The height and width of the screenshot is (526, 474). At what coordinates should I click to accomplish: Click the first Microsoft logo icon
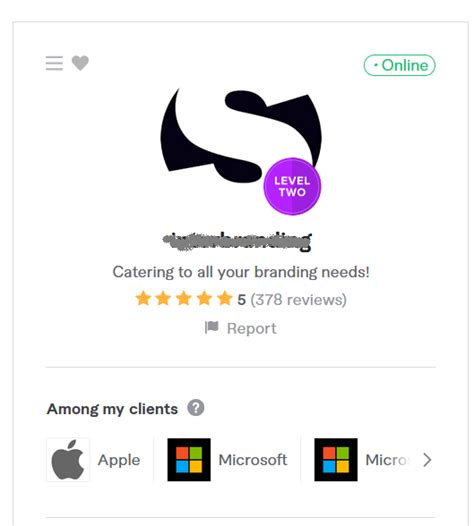click(x=189, y=460)
